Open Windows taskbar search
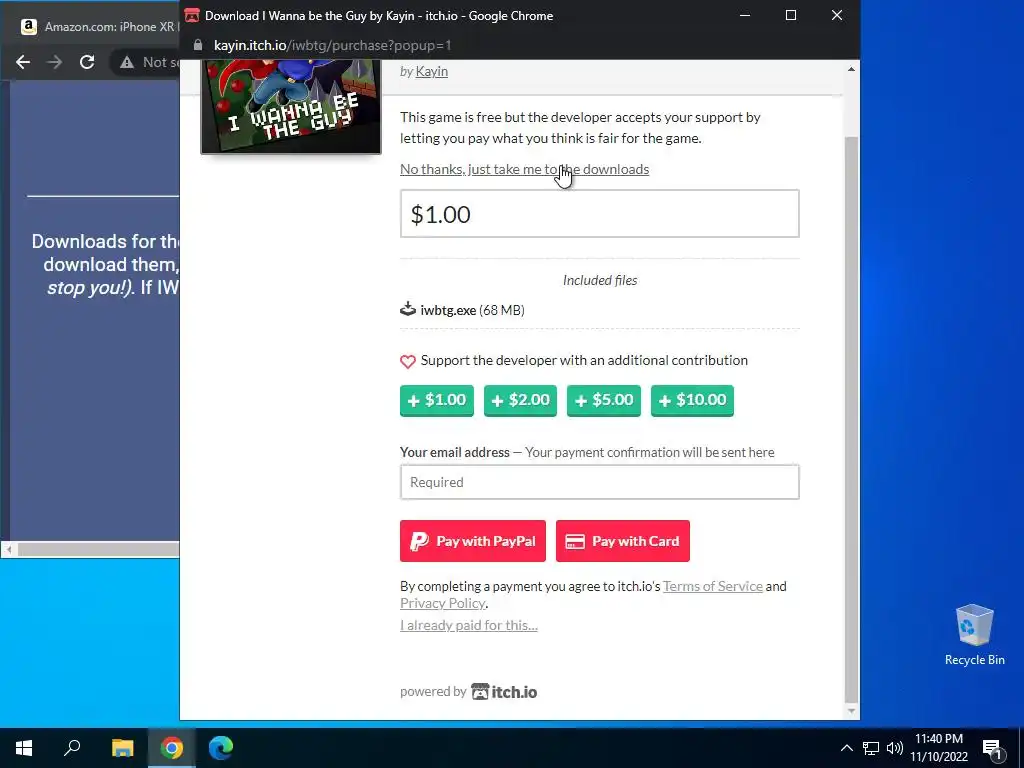This screenshot has height=768, width=1024. 72,748
